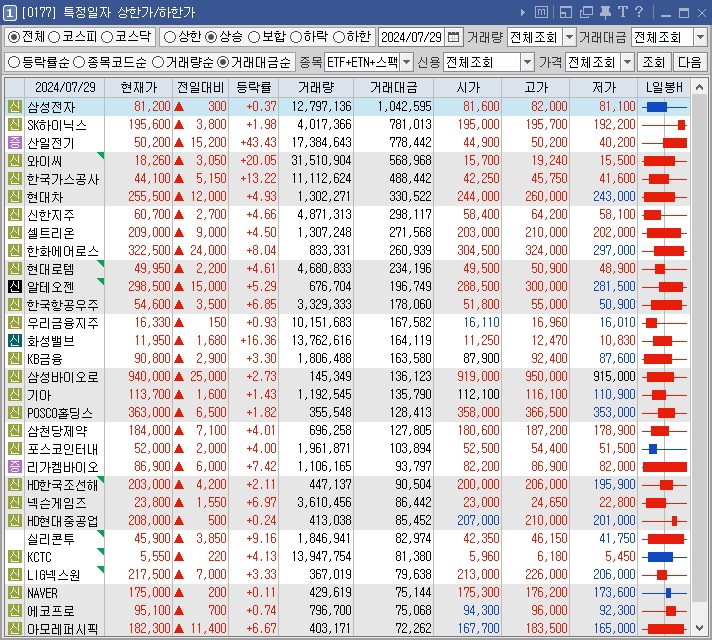Click the 신 badge icon next to 삼성전자
The height and width of the screenshot is (640, 712).
coord(15,107)
